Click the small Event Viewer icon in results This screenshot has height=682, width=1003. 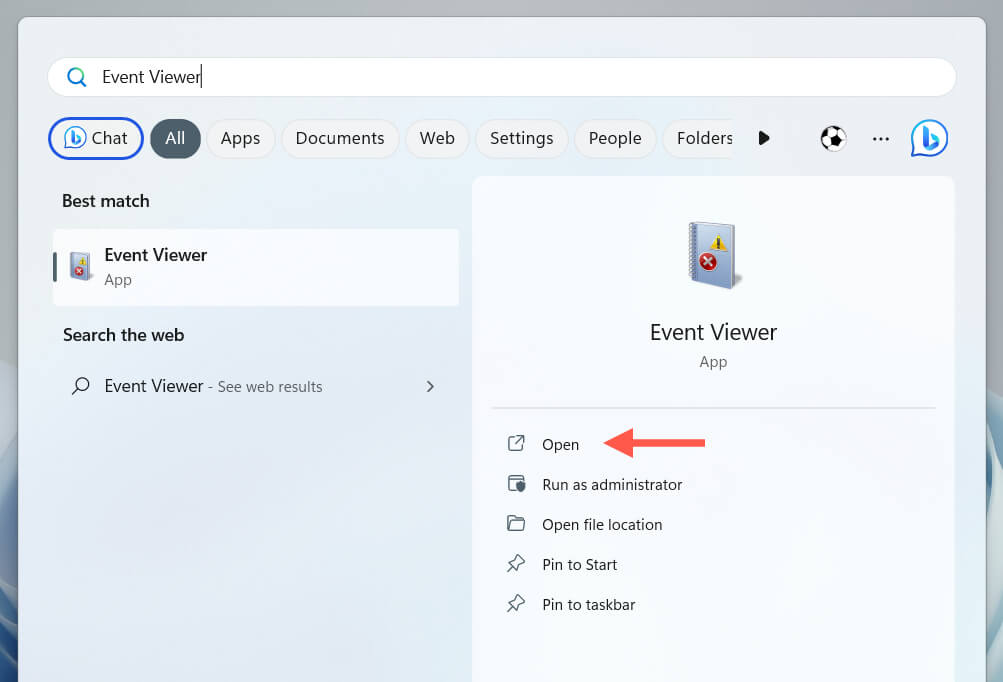[x=81, y=267]
